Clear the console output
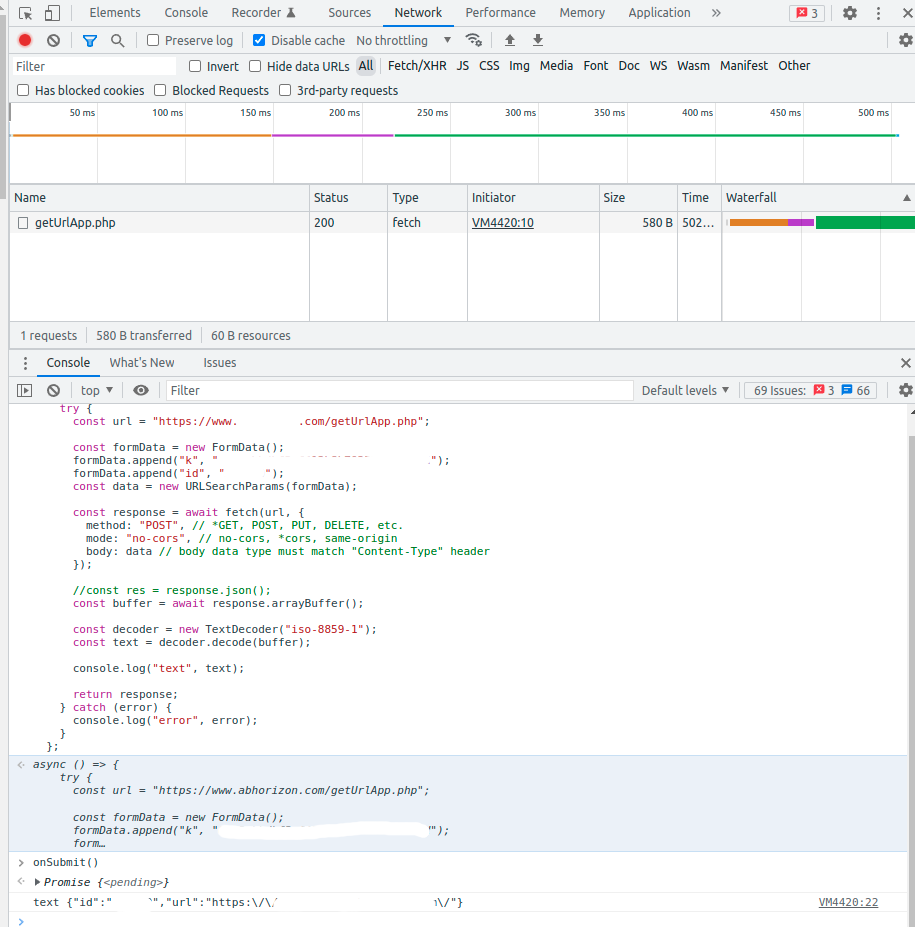 [54, 390]
